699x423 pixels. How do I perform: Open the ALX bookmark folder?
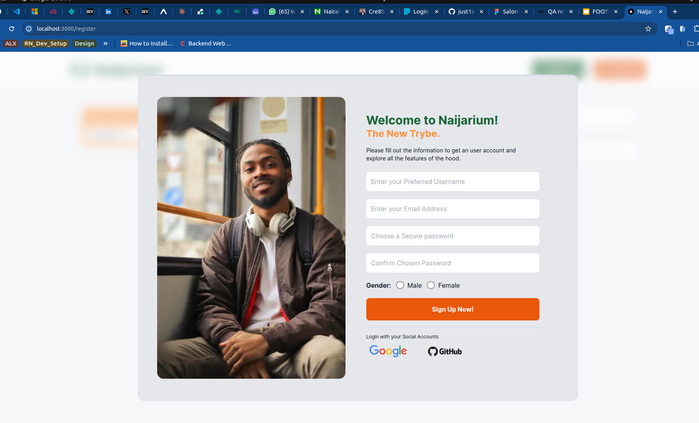pyautogui.click(x=11, y=43)
